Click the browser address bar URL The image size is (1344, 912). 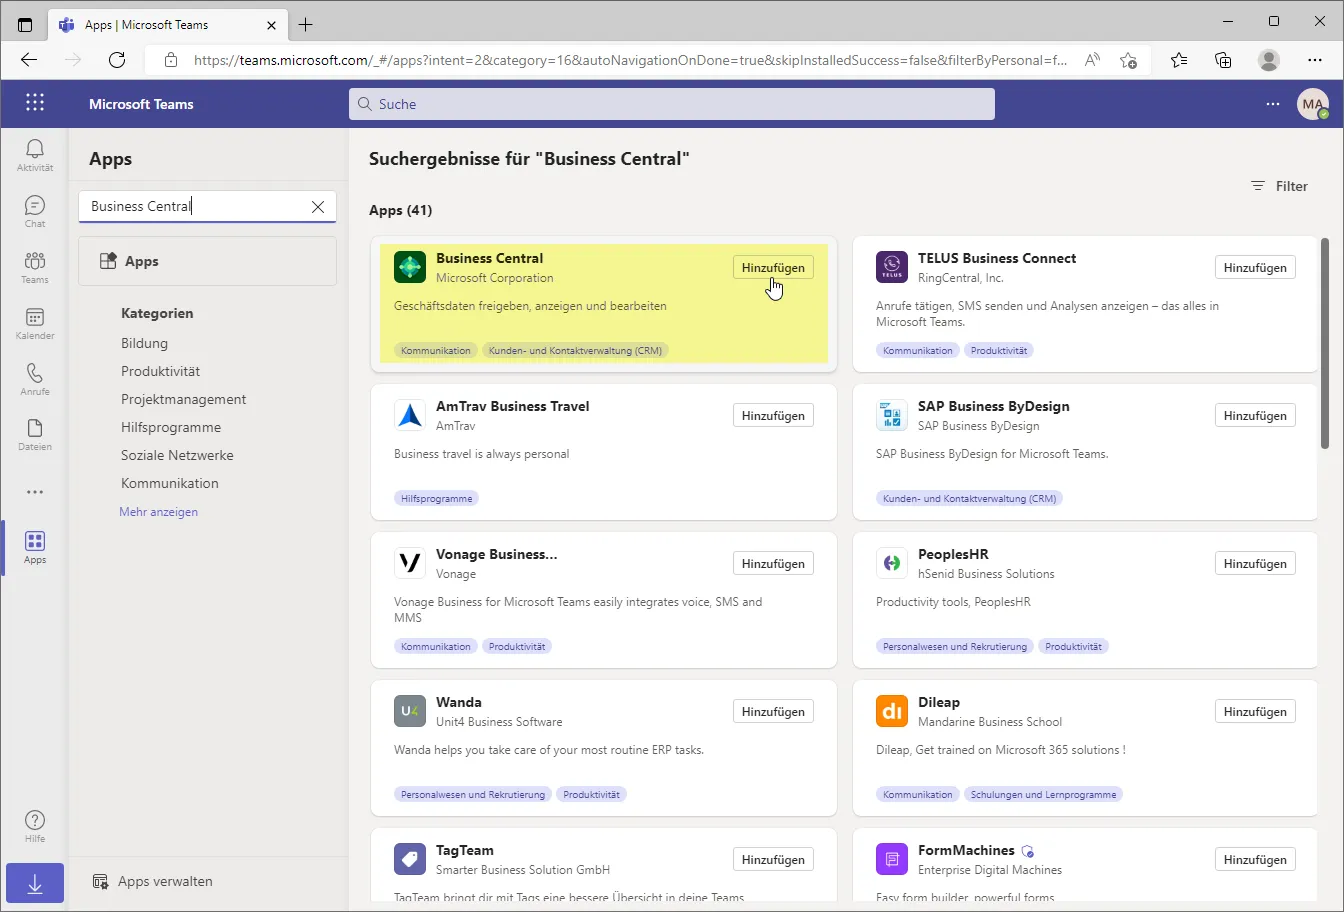point(630,60)
